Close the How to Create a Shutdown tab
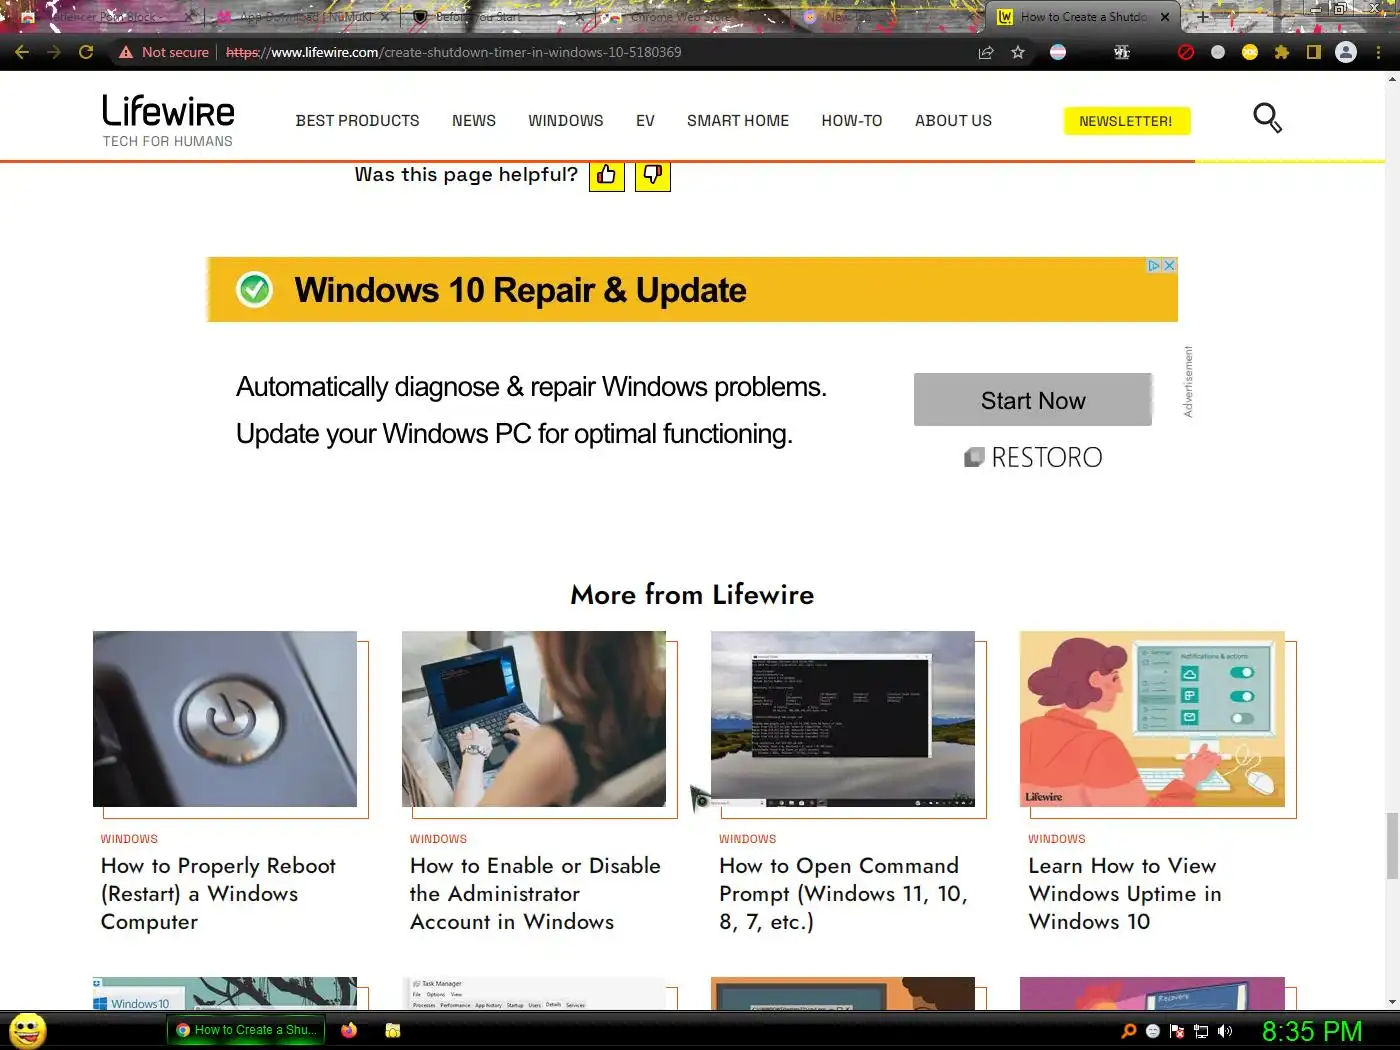This screenshot has width=1400, height=1050. pyautogui.click(x=1165, y=17)
